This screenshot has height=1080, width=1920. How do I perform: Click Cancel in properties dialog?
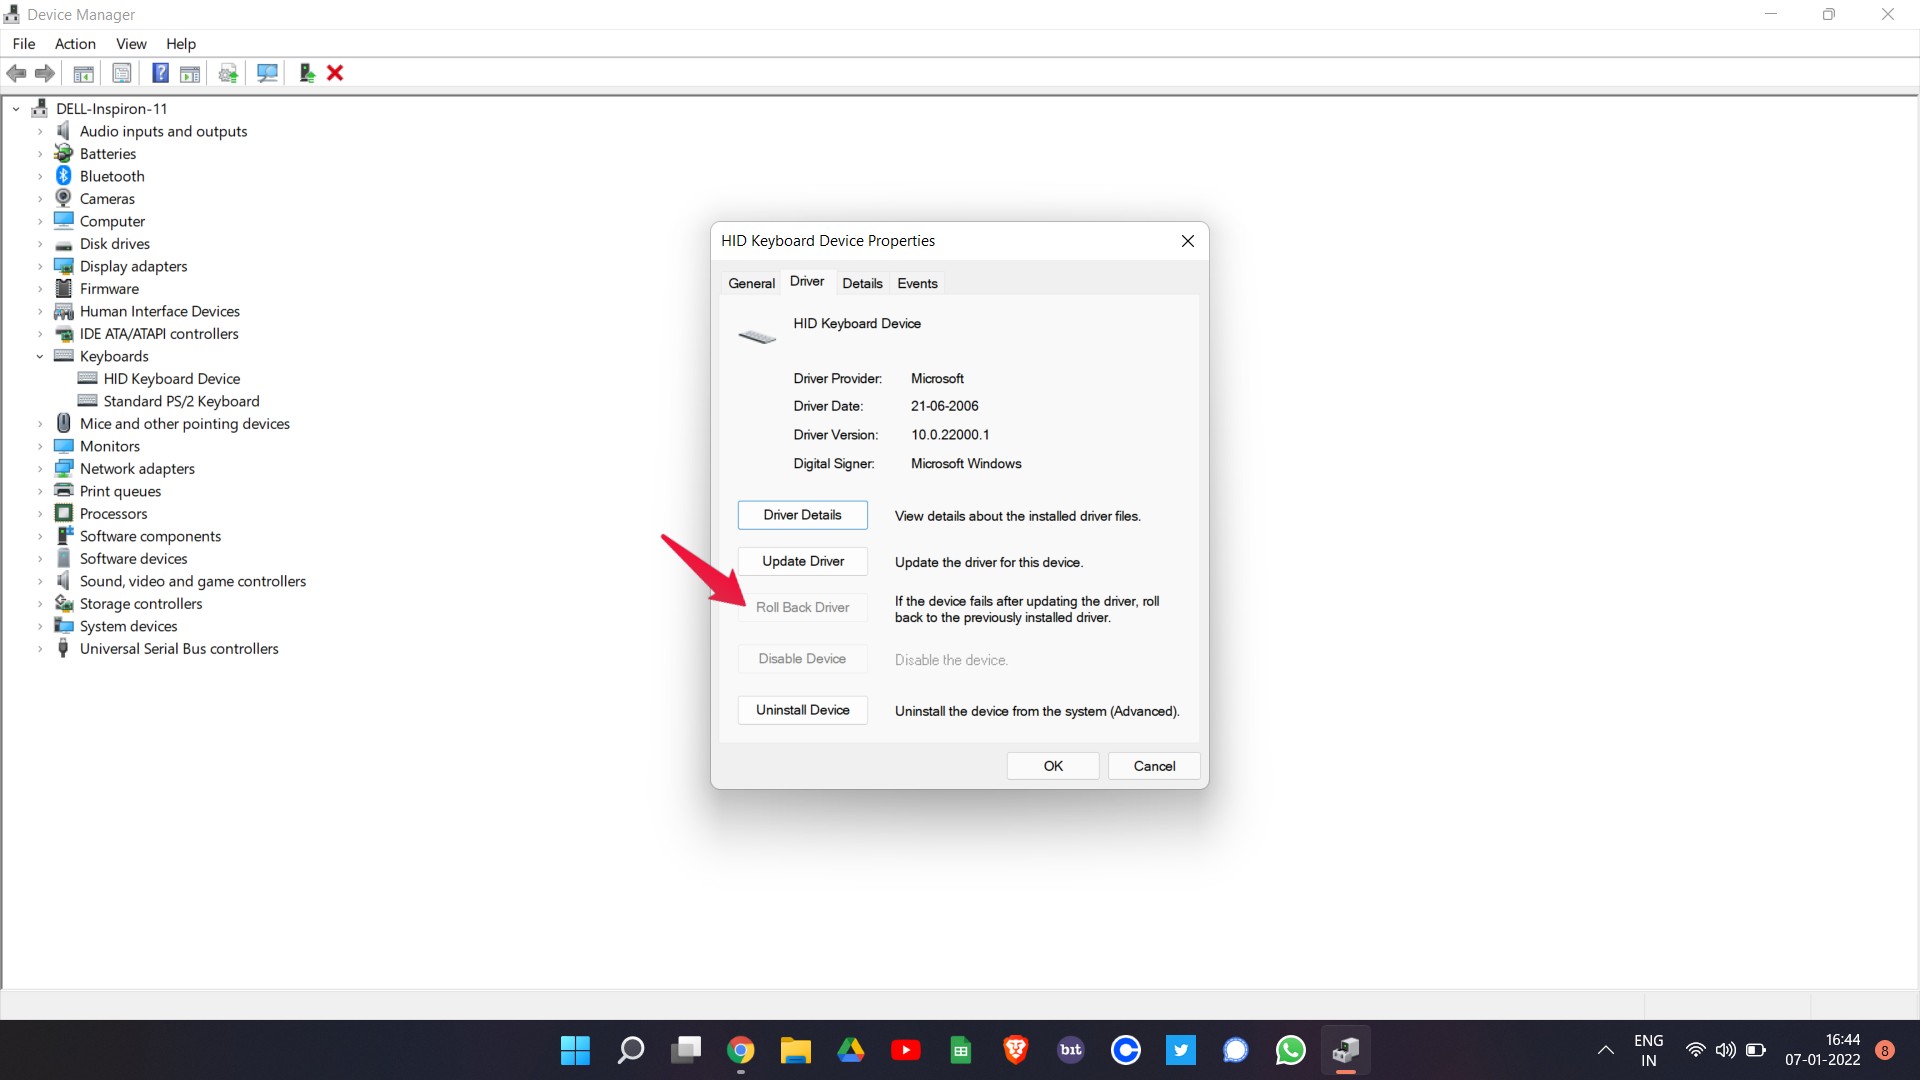(1154, 766)
